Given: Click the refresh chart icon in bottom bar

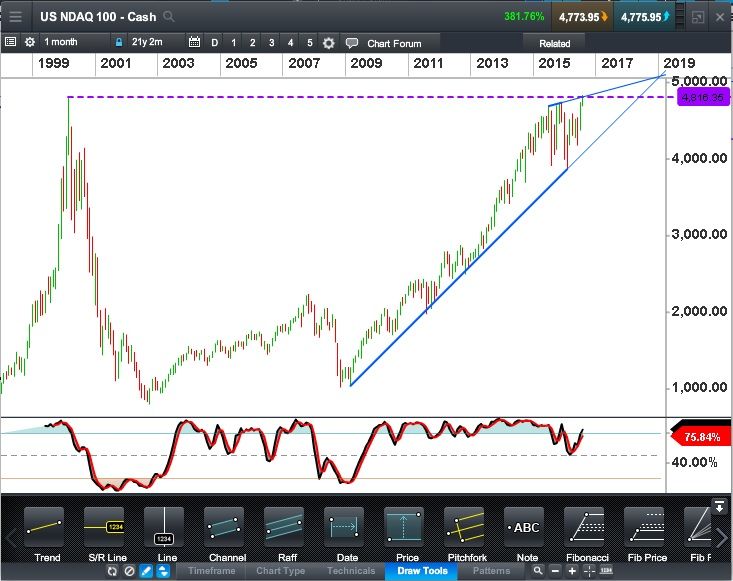Looking at the screenshot, I should (x=112, y=571).
